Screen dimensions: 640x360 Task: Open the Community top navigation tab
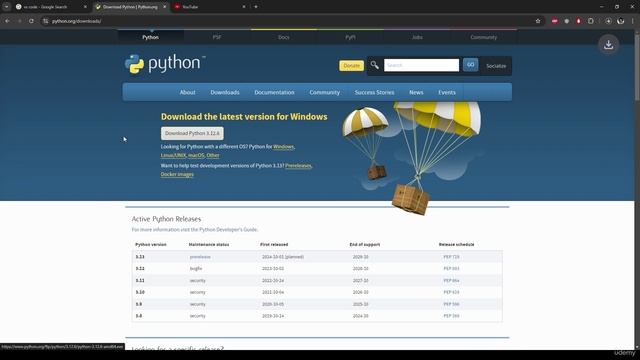click(x=484, y=37)
